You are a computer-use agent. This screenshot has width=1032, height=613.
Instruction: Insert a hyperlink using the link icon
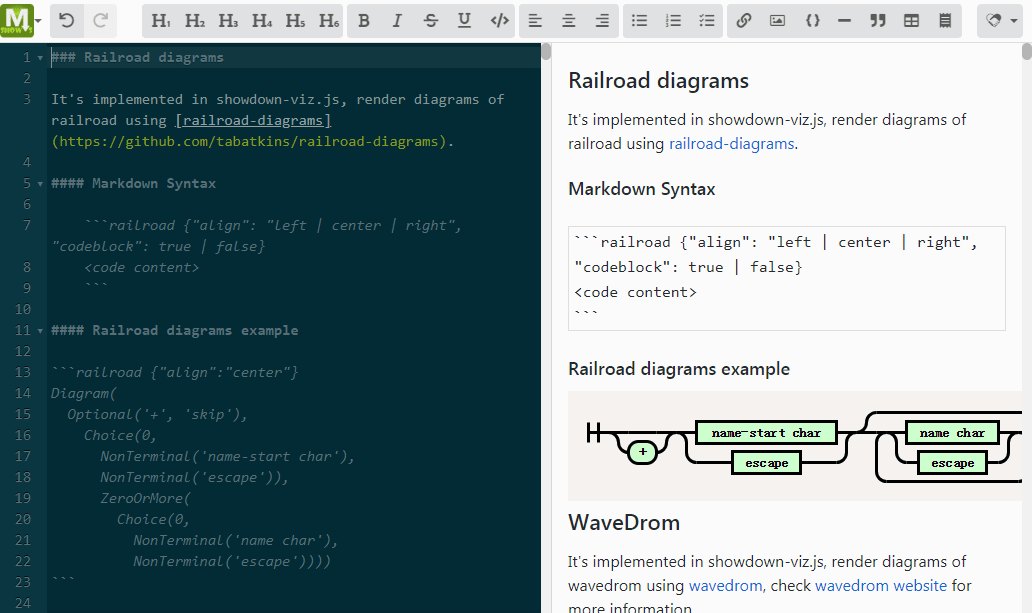[743, 20]
